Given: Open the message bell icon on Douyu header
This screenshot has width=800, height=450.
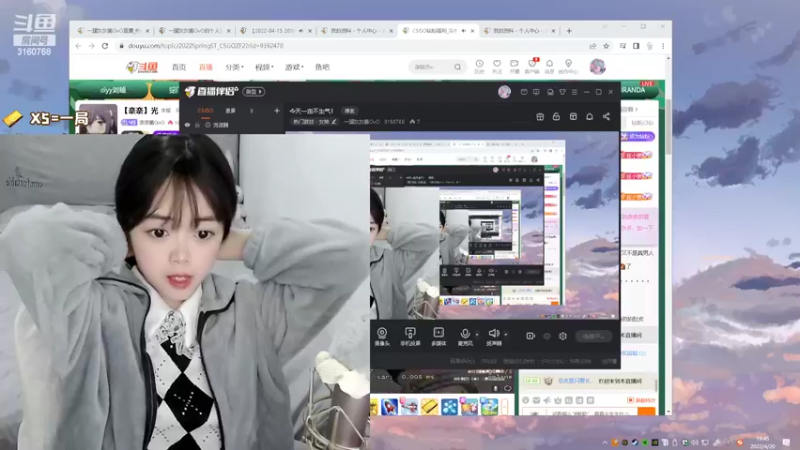Looking at the screenshot, I should (549, 66).
